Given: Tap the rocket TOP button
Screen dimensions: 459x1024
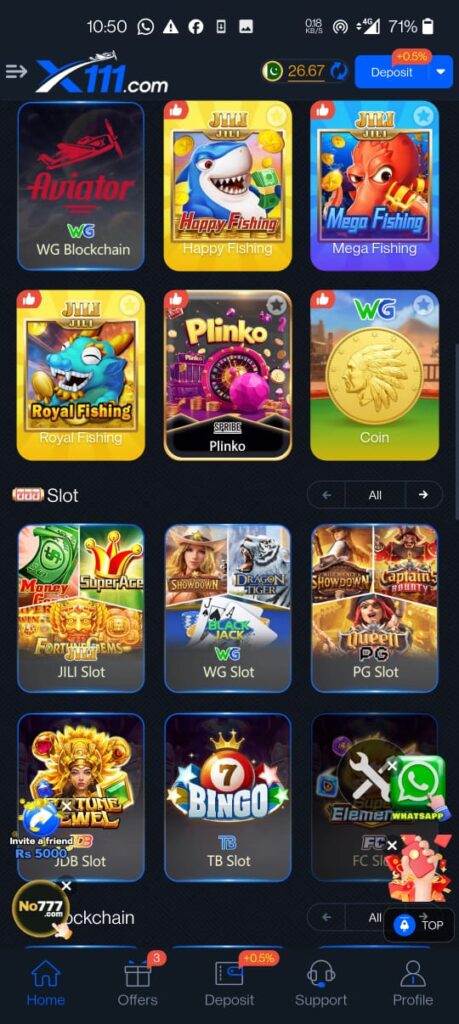Looking at the screenshot, I should [419, 925].
